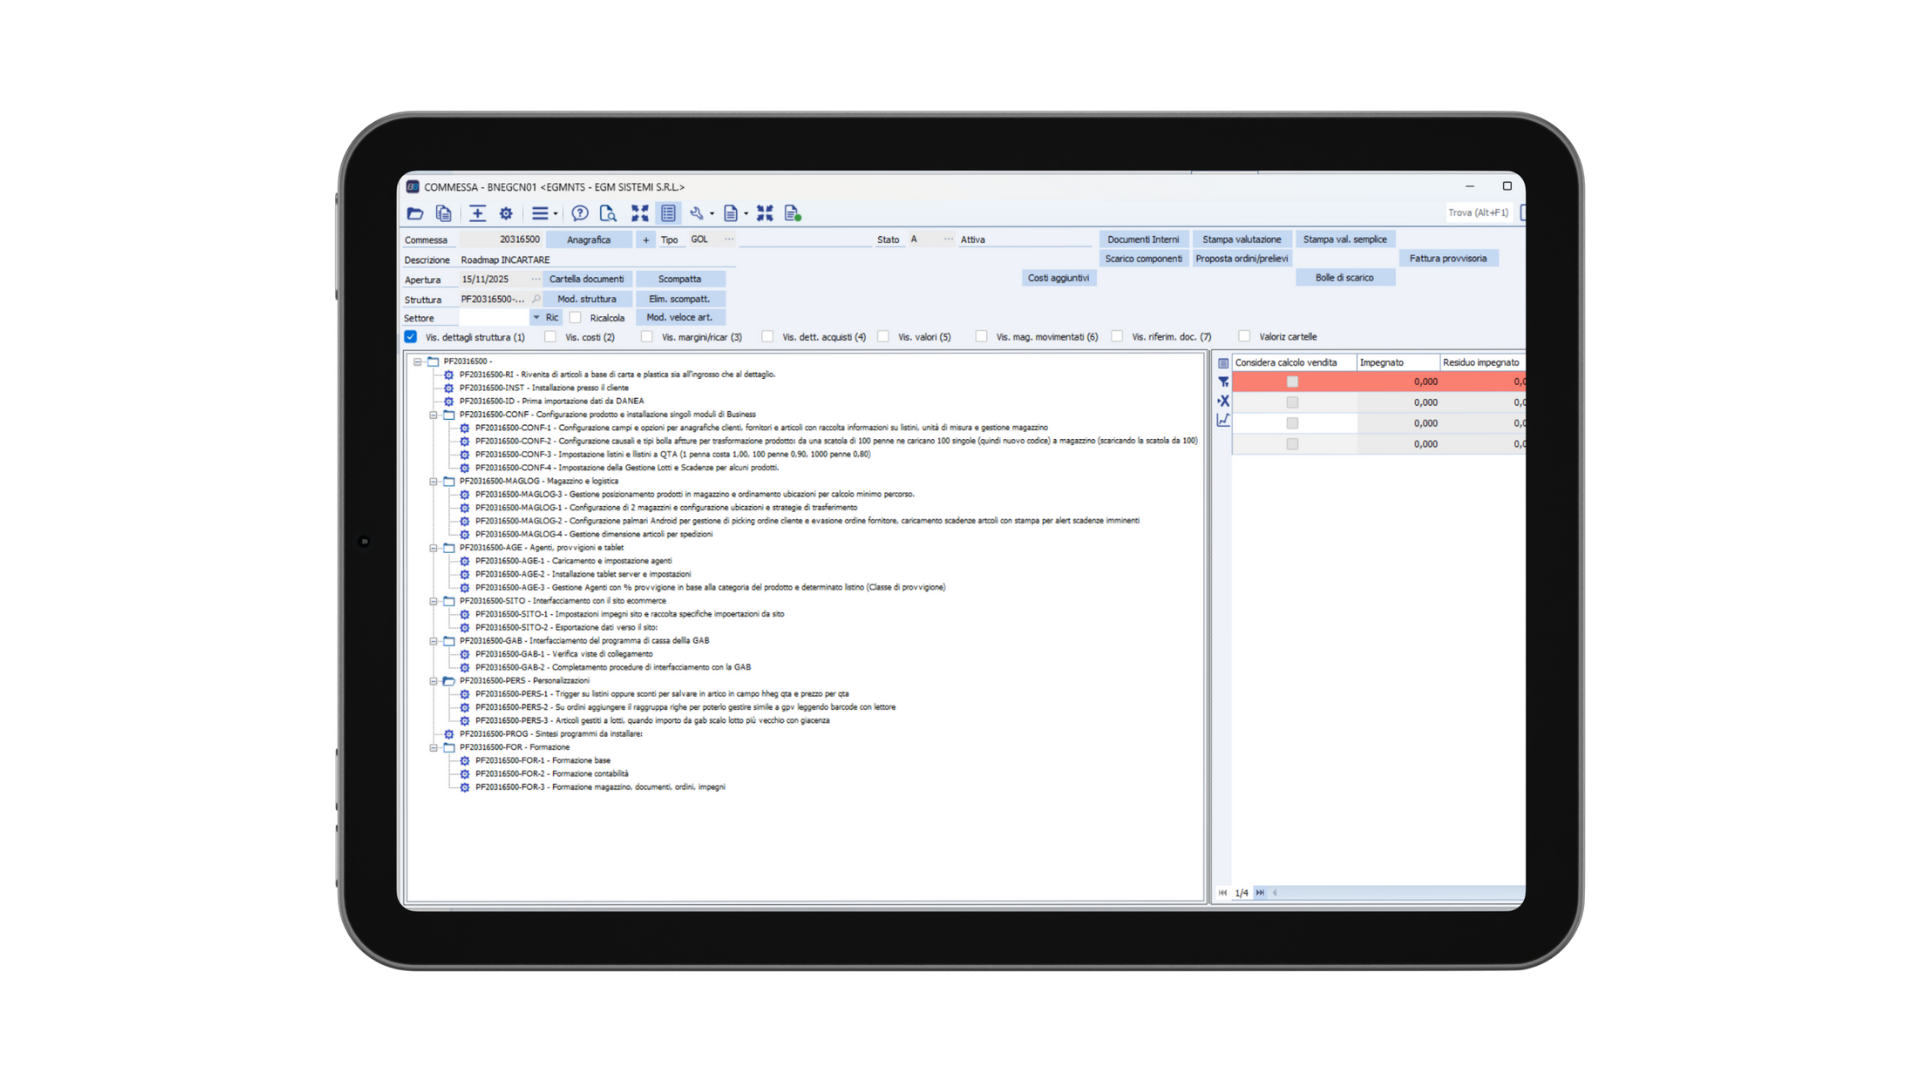Image resolution: width=1920 pixels, height=1080 pixels.
Task: Click the document search preview icon
Action: tap(607, 213)
